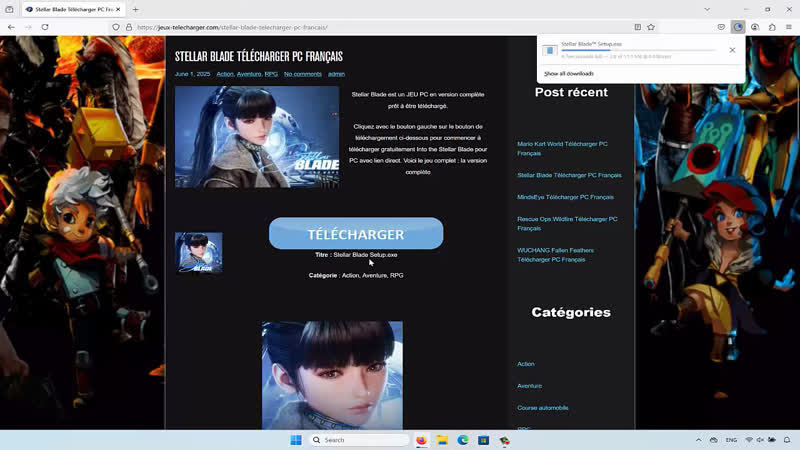
Task: Open the Action category tag link
Action: (225, 74)
